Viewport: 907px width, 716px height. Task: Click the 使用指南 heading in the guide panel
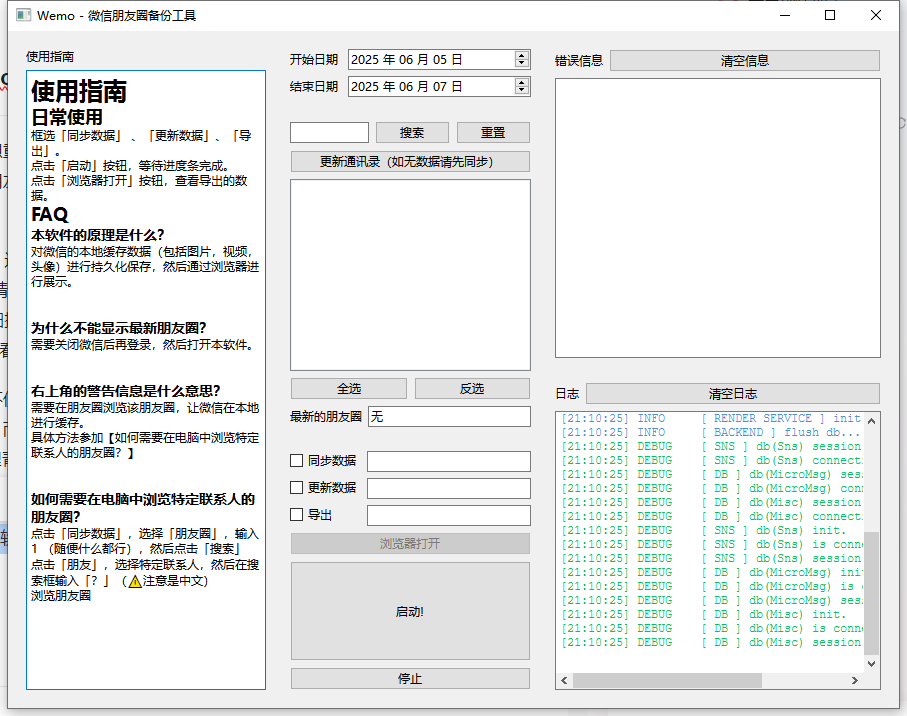click(x=79, y=91)
